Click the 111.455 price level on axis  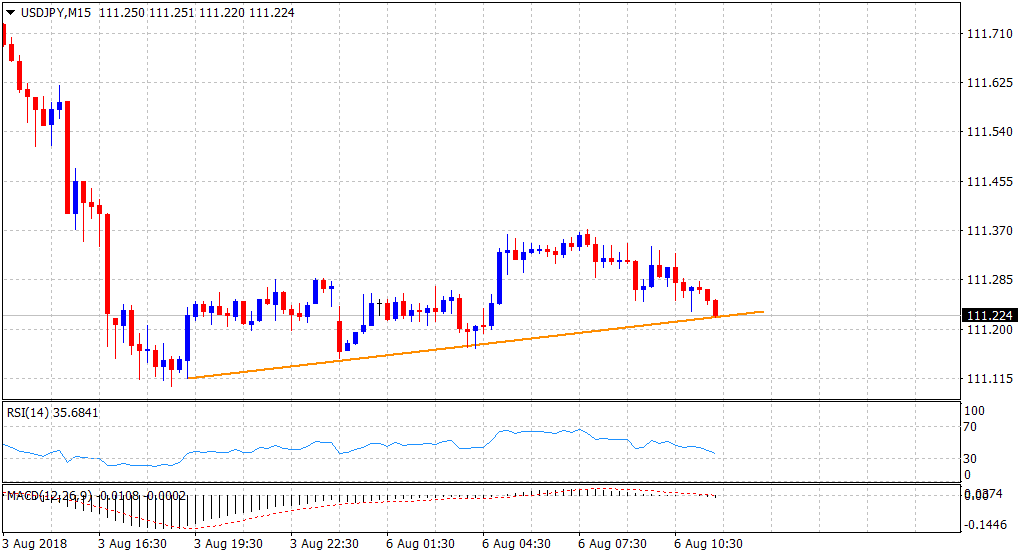[x=988, y=182]
